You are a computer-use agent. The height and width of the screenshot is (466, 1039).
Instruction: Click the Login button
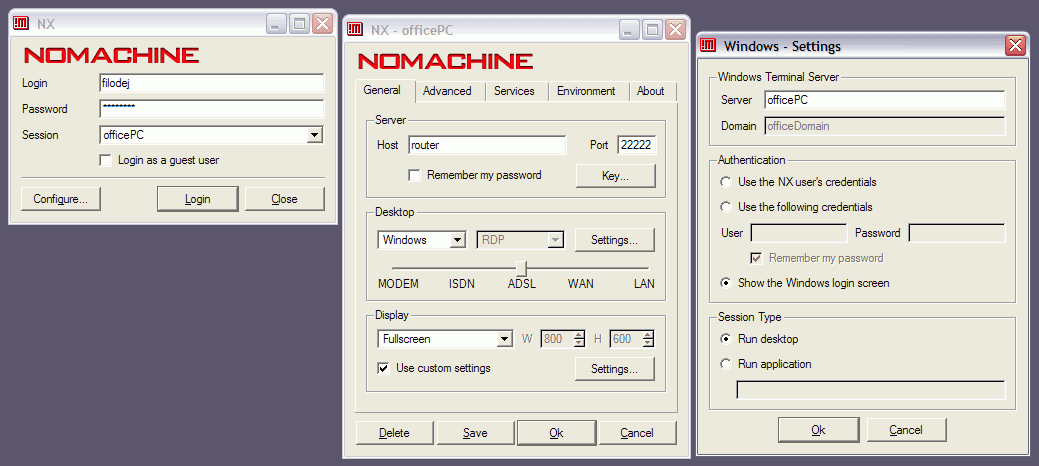(197, 199)
